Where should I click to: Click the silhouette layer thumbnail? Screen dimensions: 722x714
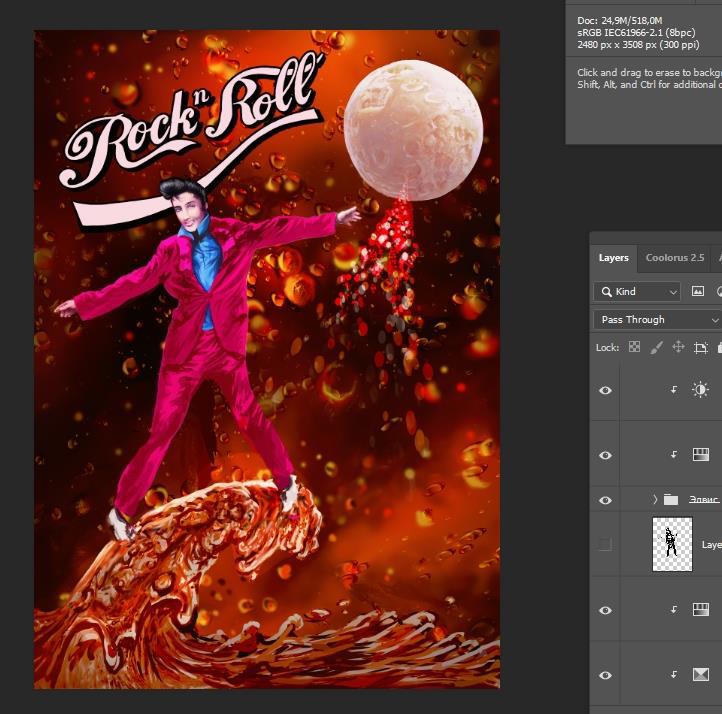click(672, 544)
